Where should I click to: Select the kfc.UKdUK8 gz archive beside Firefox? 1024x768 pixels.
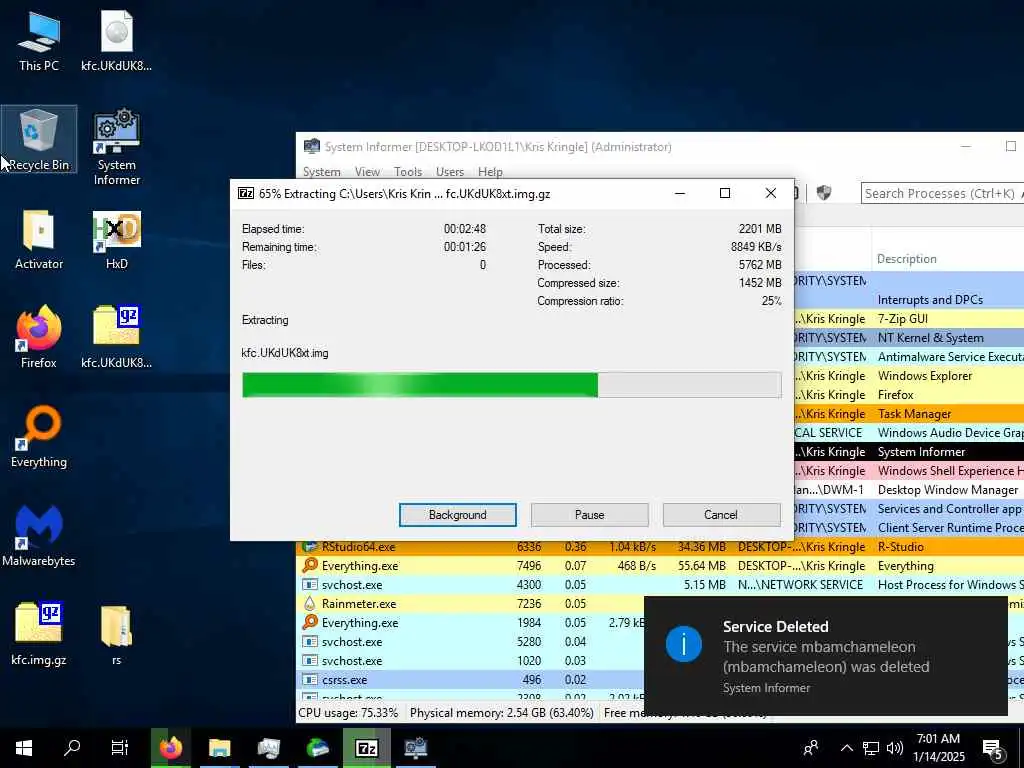[116, 338]
